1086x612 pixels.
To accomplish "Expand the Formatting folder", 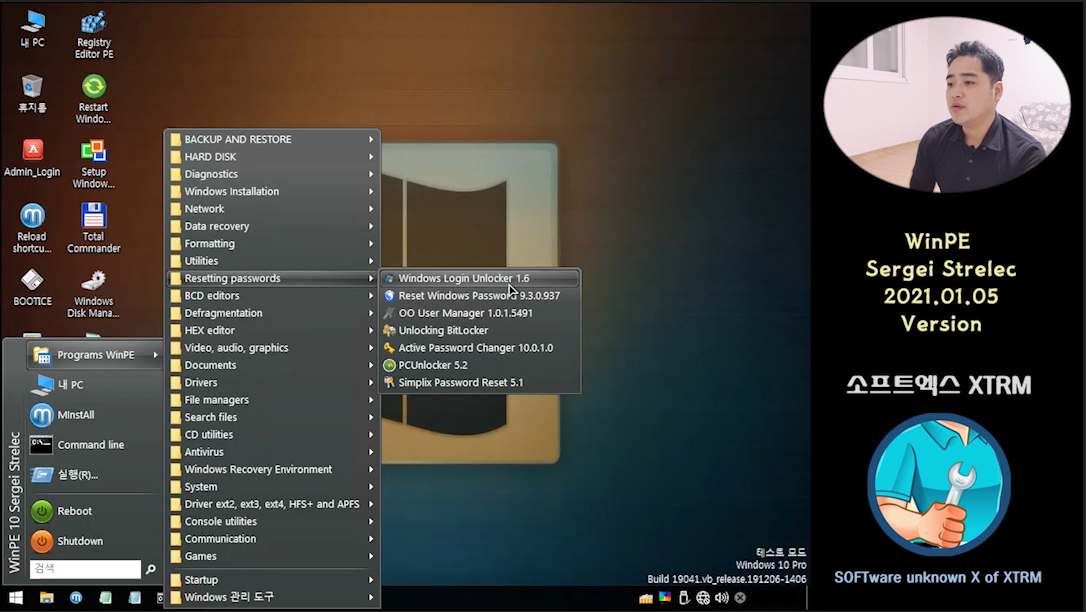I will coord(272,244).
